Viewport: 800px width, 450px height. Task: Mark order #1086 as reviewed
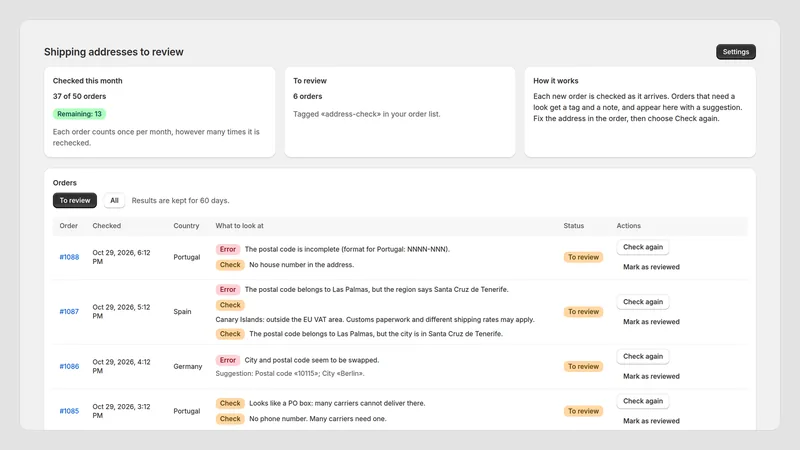651,376
